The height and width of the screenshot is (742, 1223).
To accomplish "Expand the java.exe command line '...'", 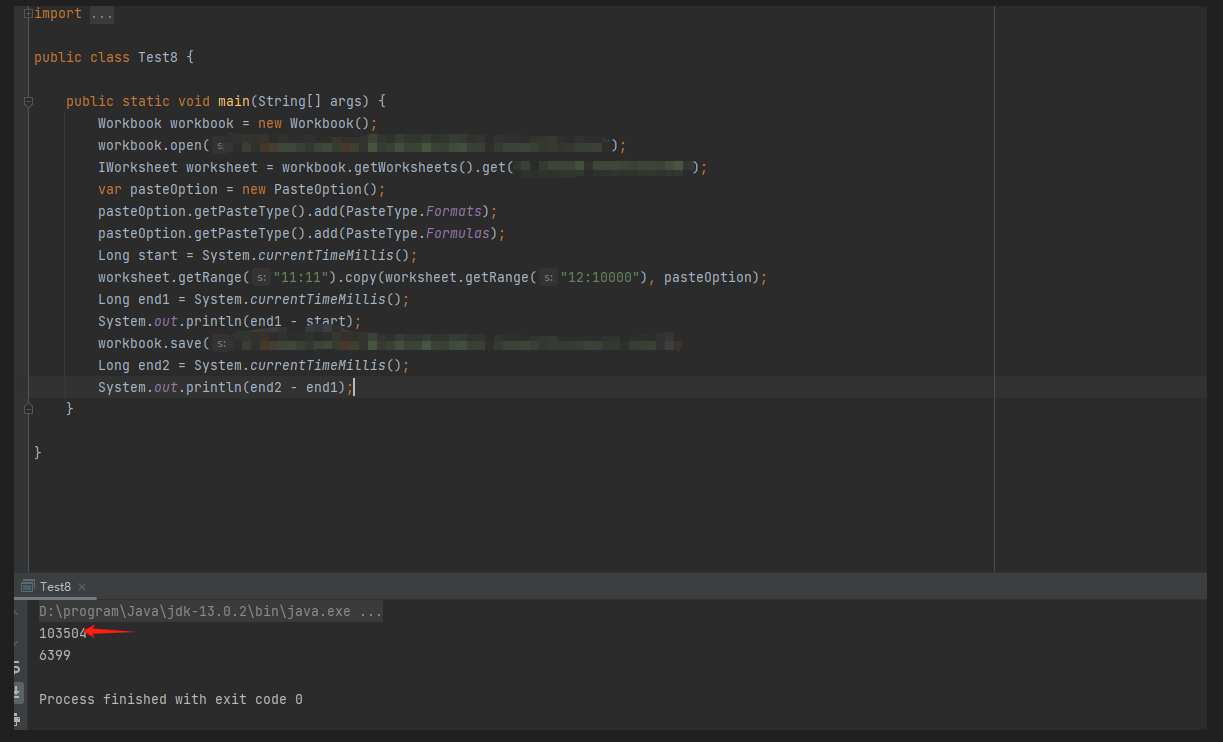I will 371,611.
